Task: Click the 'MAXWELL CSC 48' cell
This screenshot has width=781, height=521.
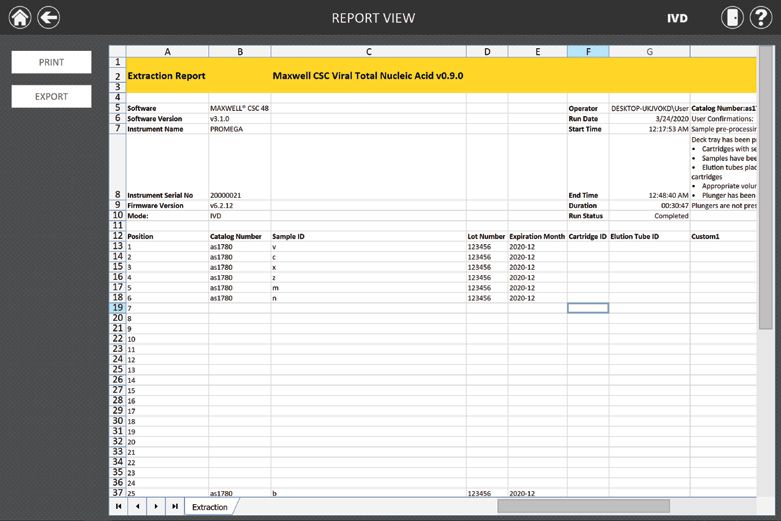Action: click(240, 108)
